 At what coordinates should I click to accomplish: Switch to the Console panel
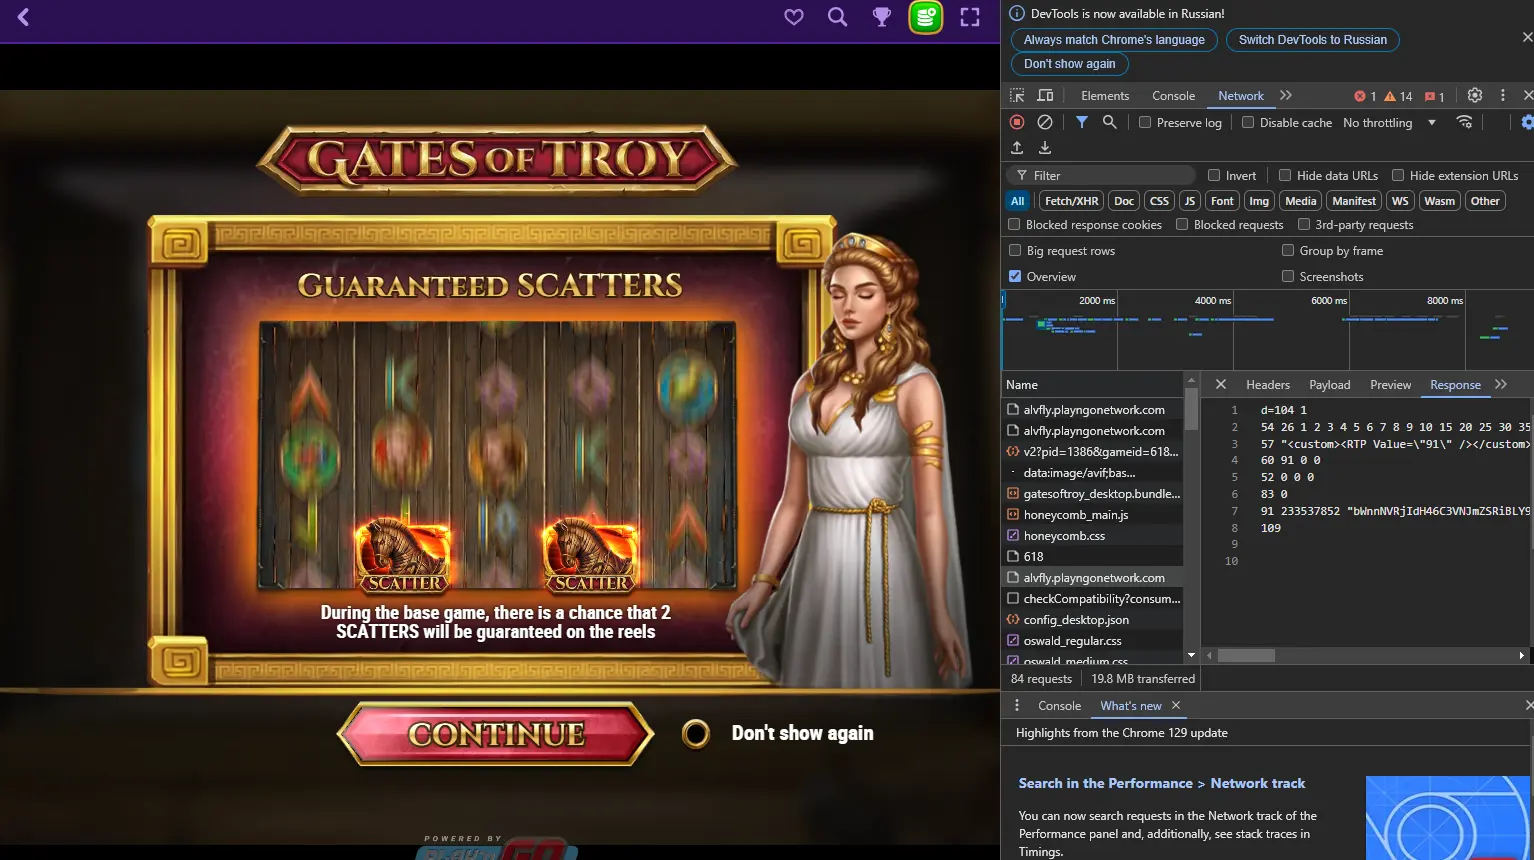click(x=1173, y=96)
